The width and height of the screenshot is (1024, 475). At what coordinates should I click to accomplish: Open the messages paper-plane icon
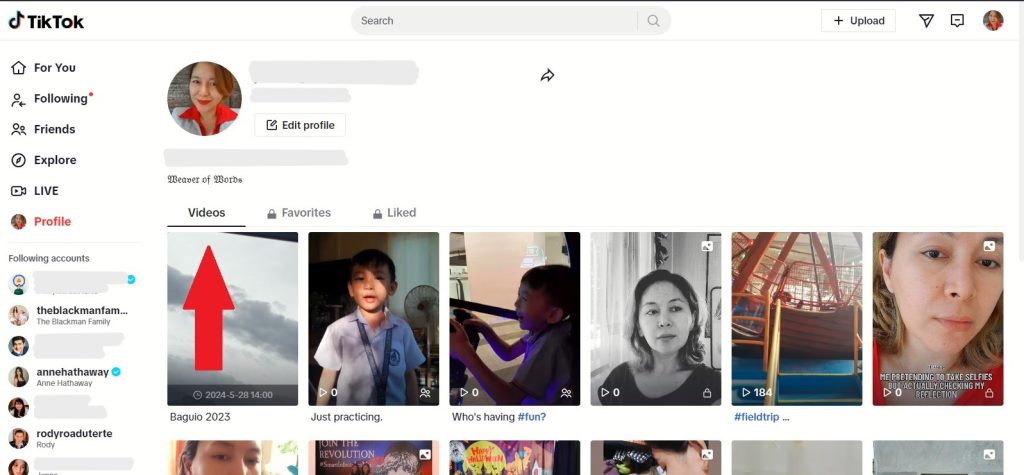click(x=926, y=21)
